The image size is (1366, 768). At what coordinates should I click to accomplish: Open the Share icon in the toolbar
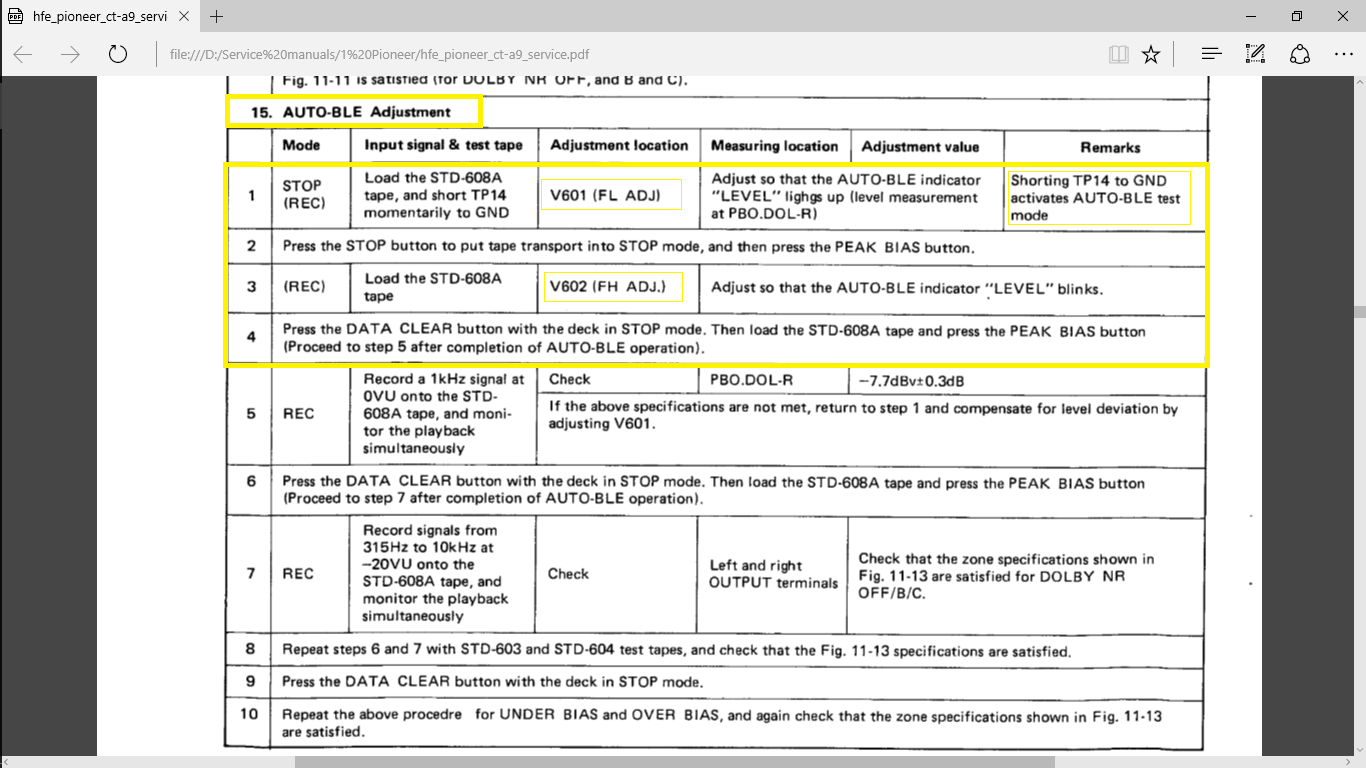coord(1299,54)
